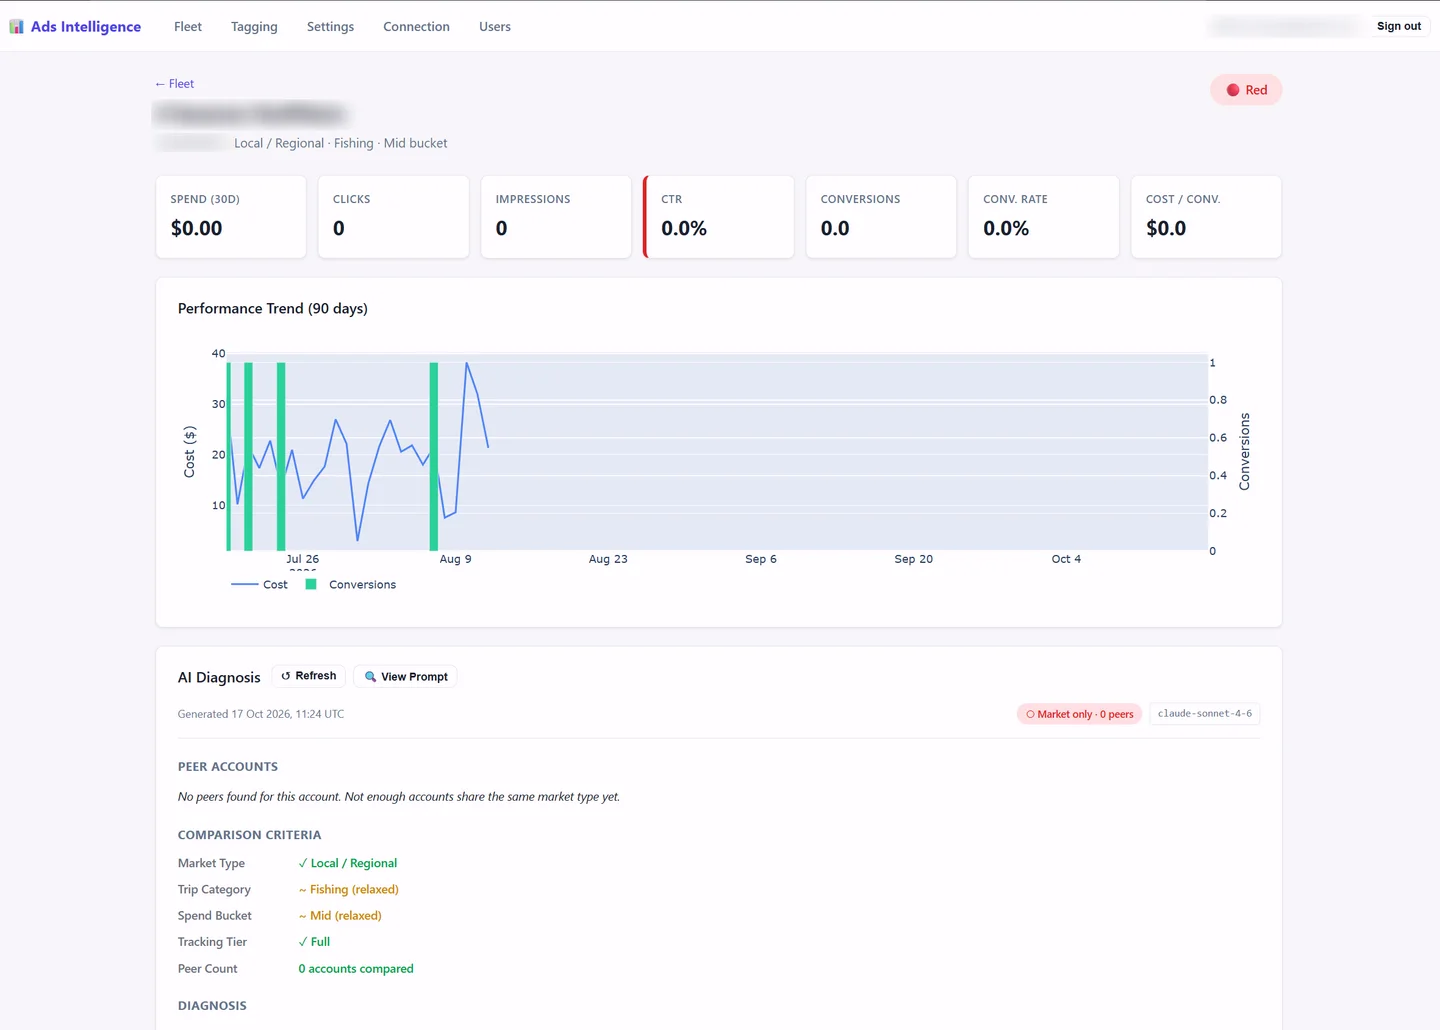This screenshot has height=1030, width=1440.
Task: Select the COST / CONV. card
Action: [x=1206, y=217]
